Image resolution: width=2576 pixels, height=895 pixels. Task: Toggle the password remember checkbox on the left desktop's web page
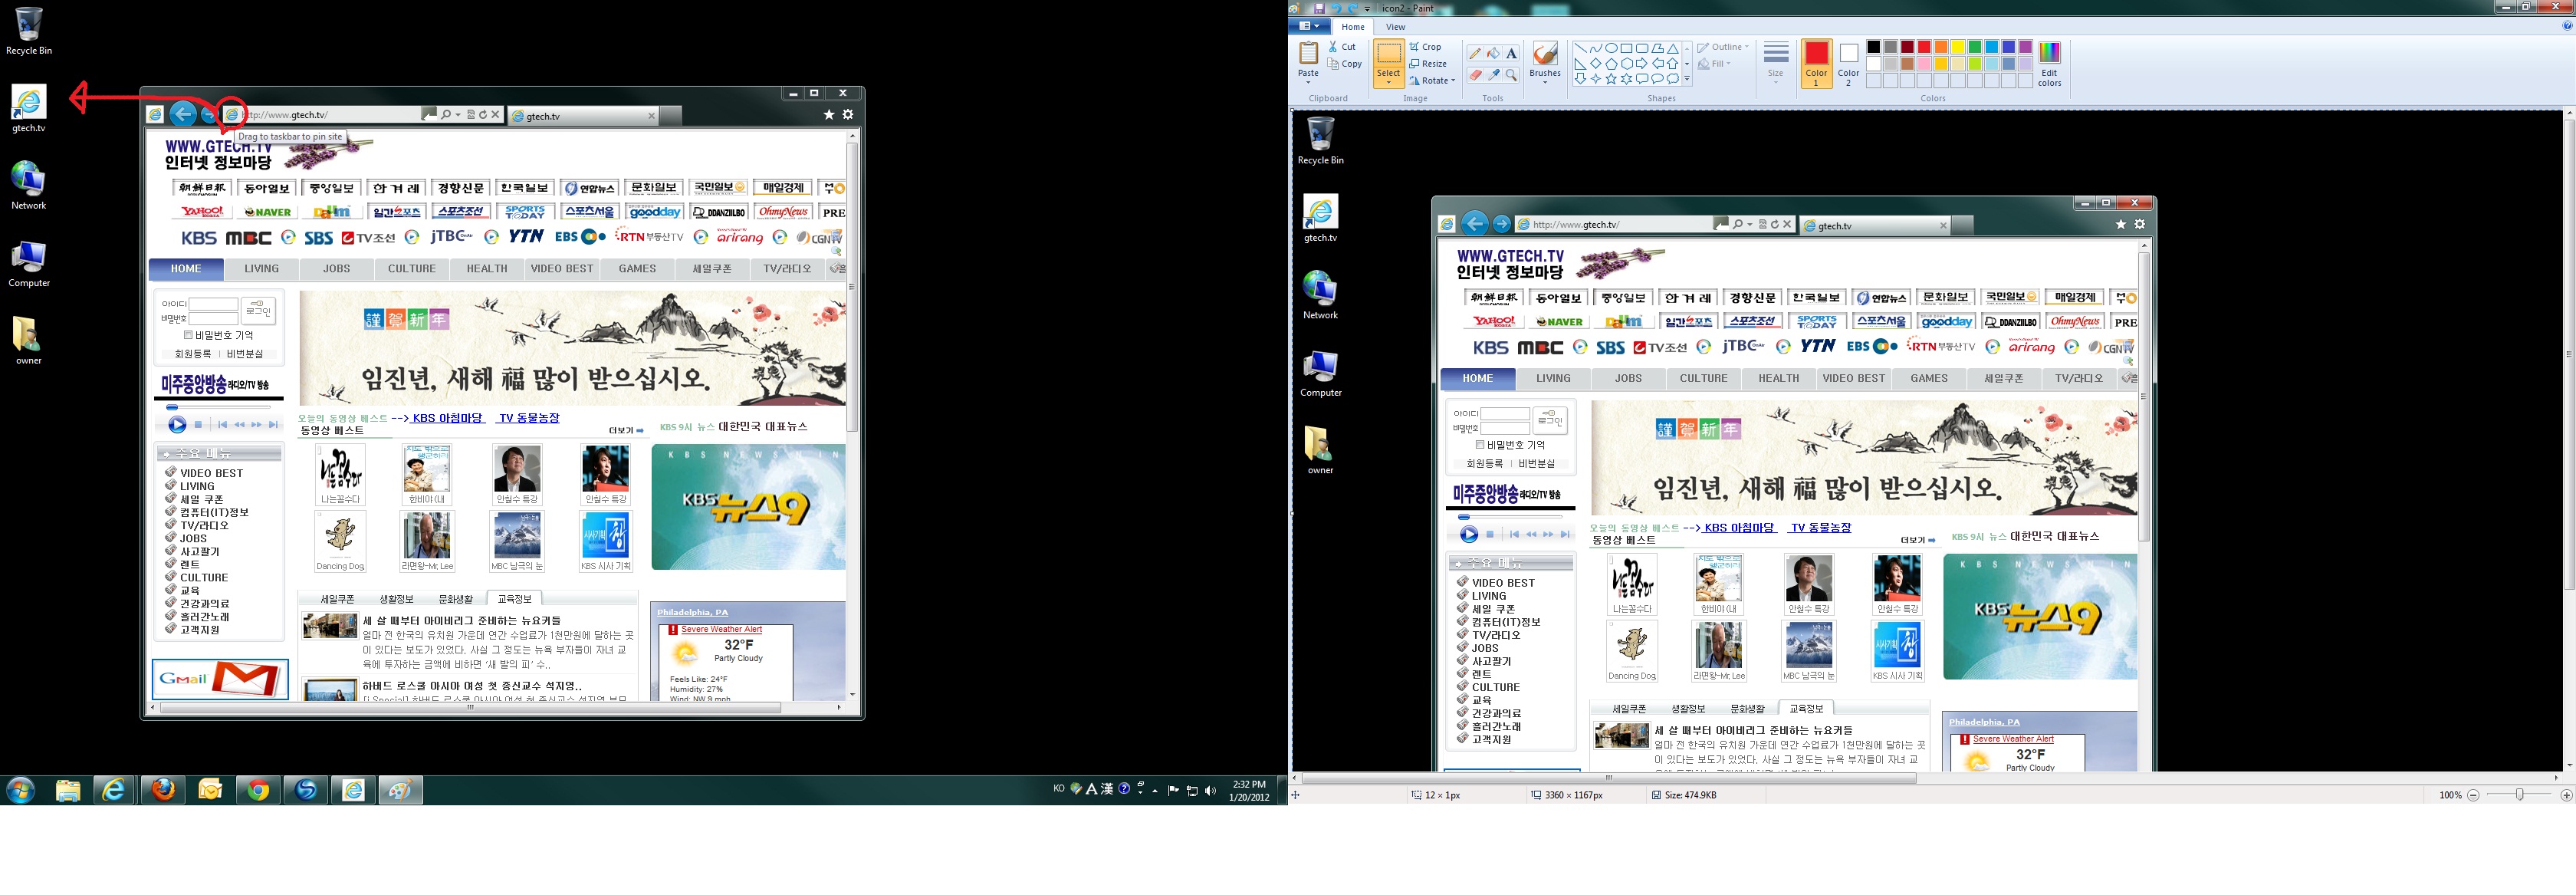click(x=188, y=335)
